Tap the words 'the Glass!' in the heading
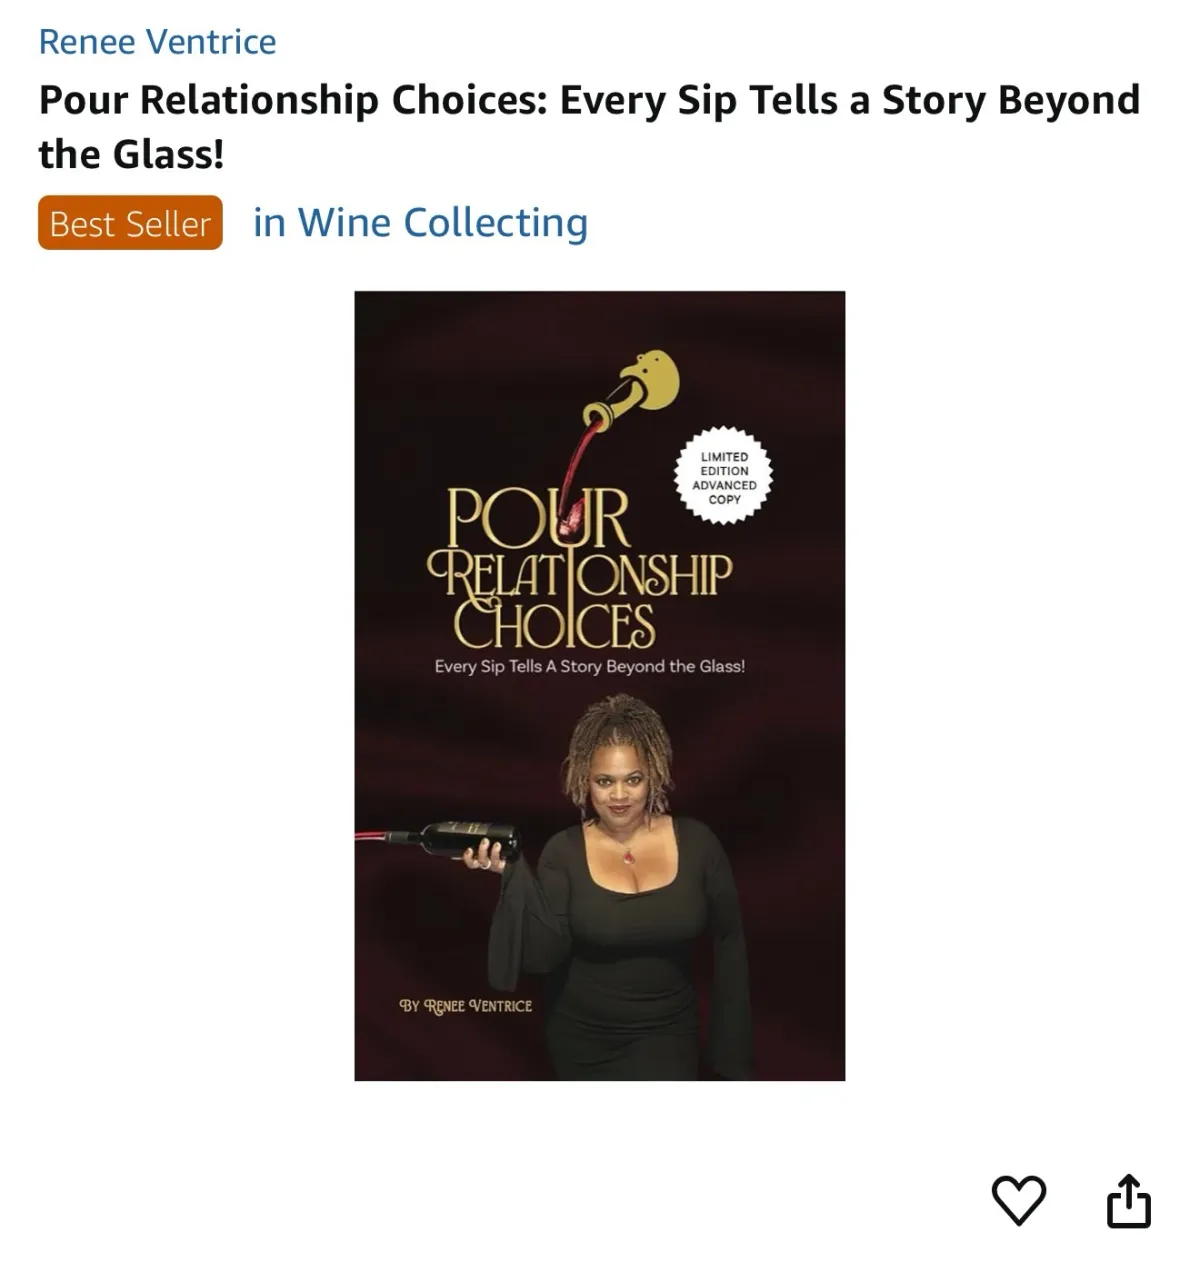Viewport: 1200px width, 1272px height. pos(131,155)
